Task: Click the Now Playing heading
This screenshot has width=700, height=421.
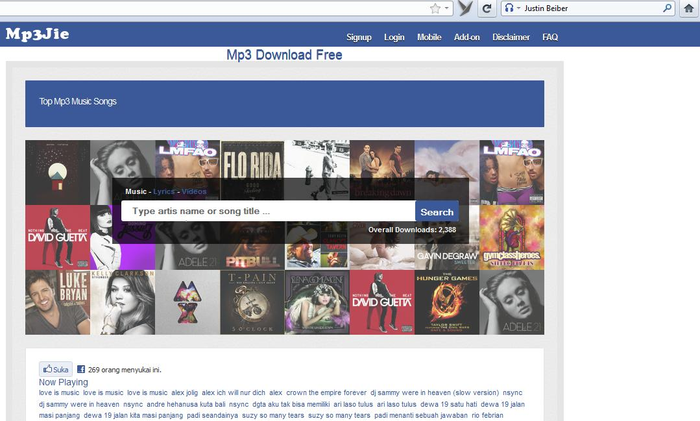Action: pyautogui.click(x=63, y=382)
